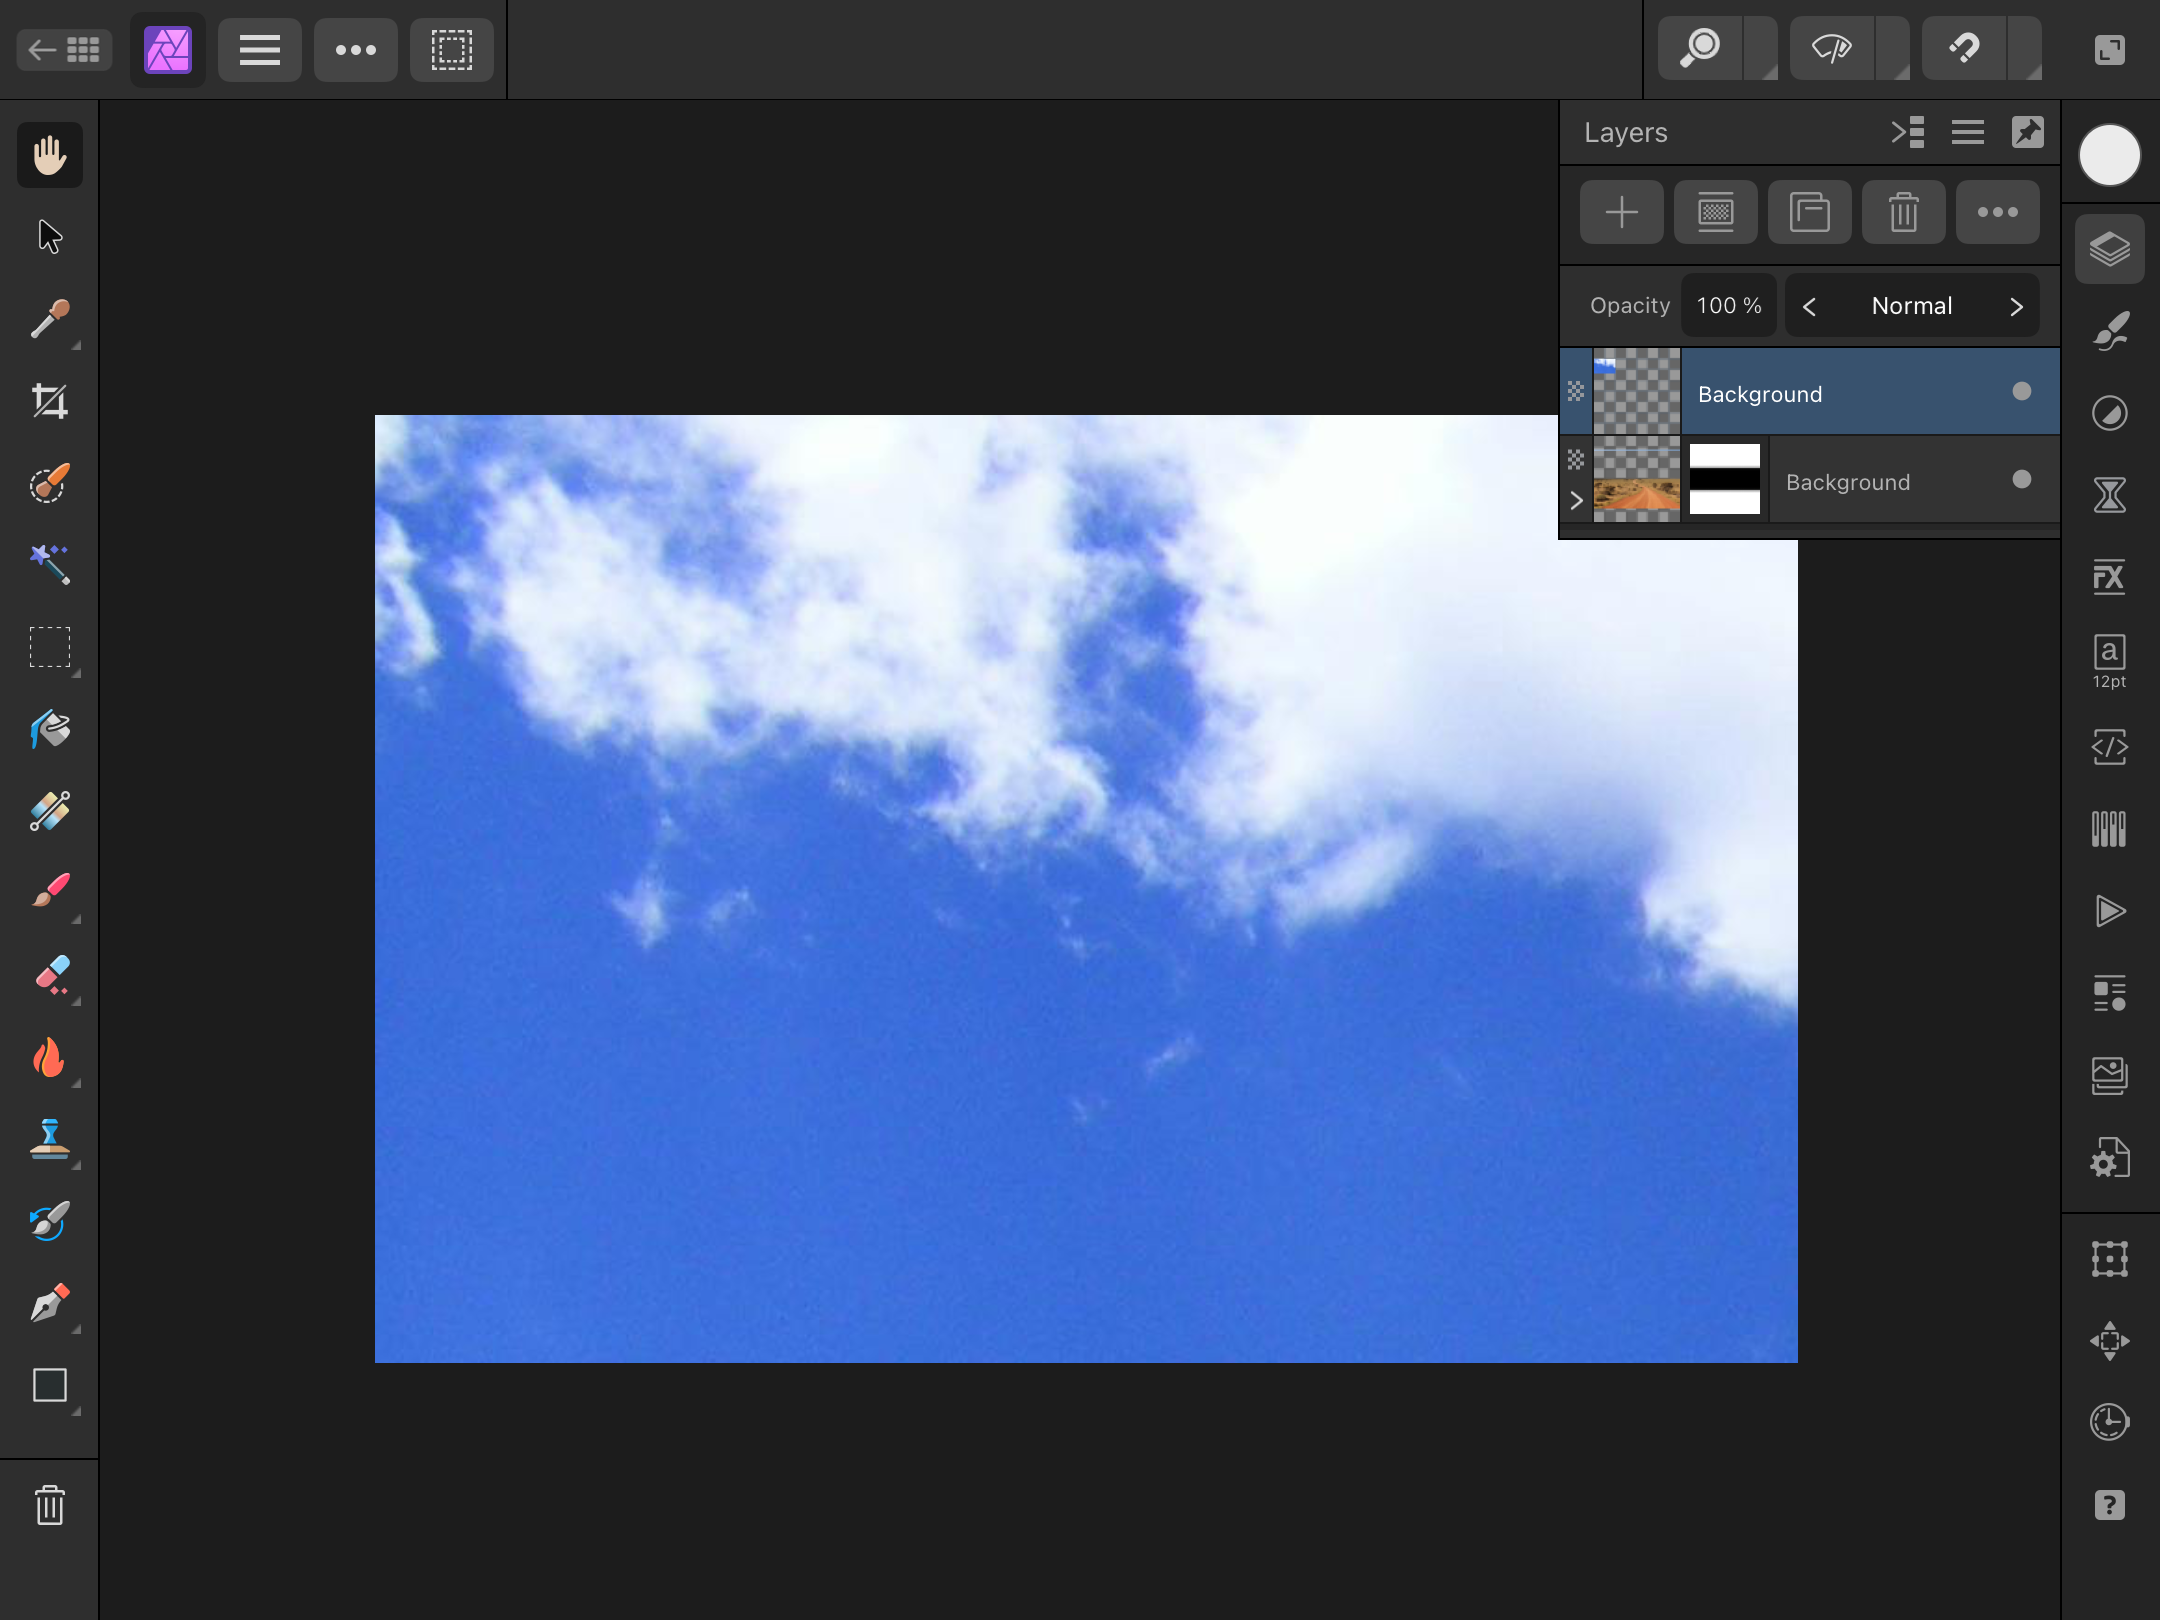Open the Filters hourglass studio

(x=2110, y=495)
